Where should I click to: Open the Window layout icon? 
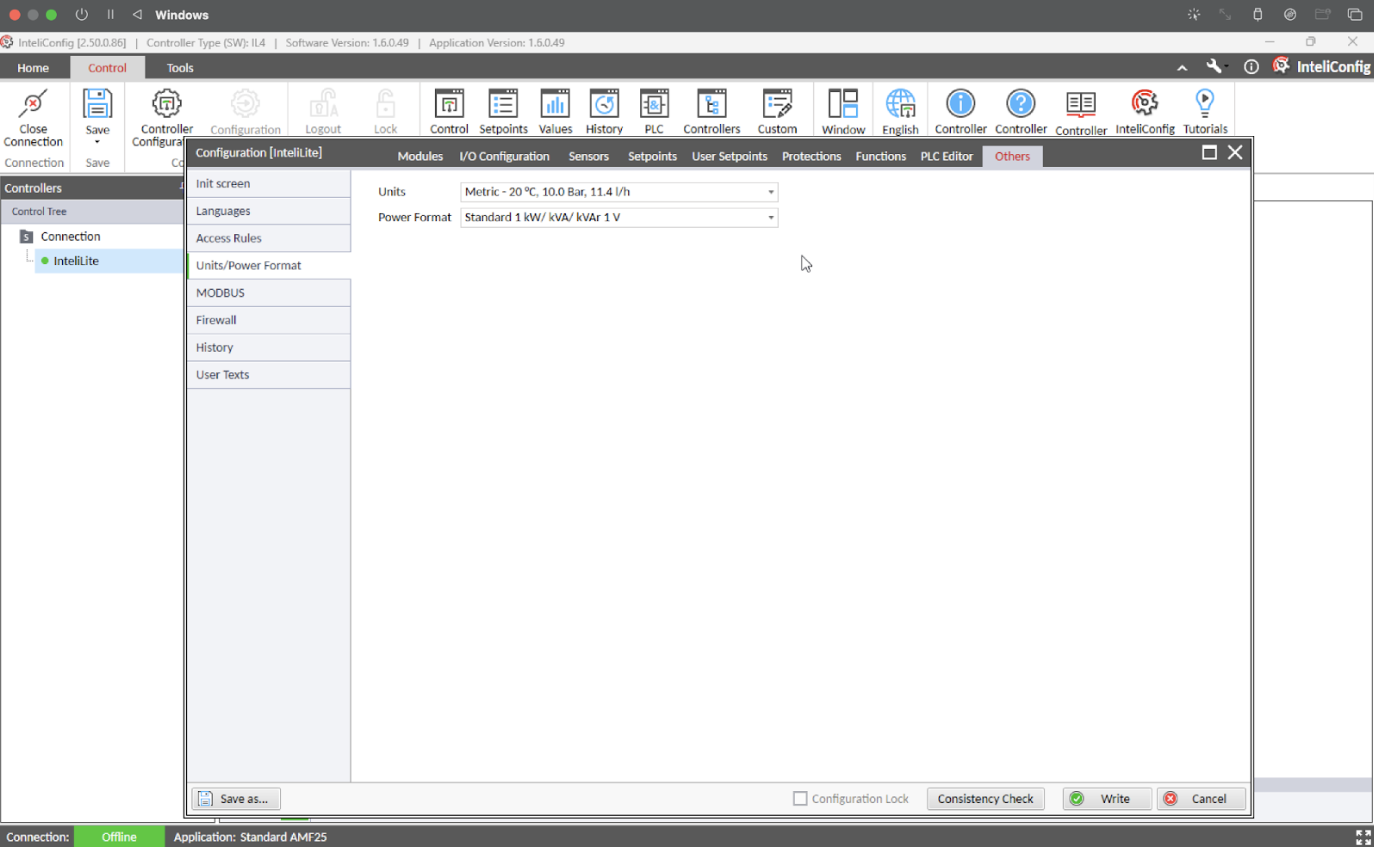(843, 104)
